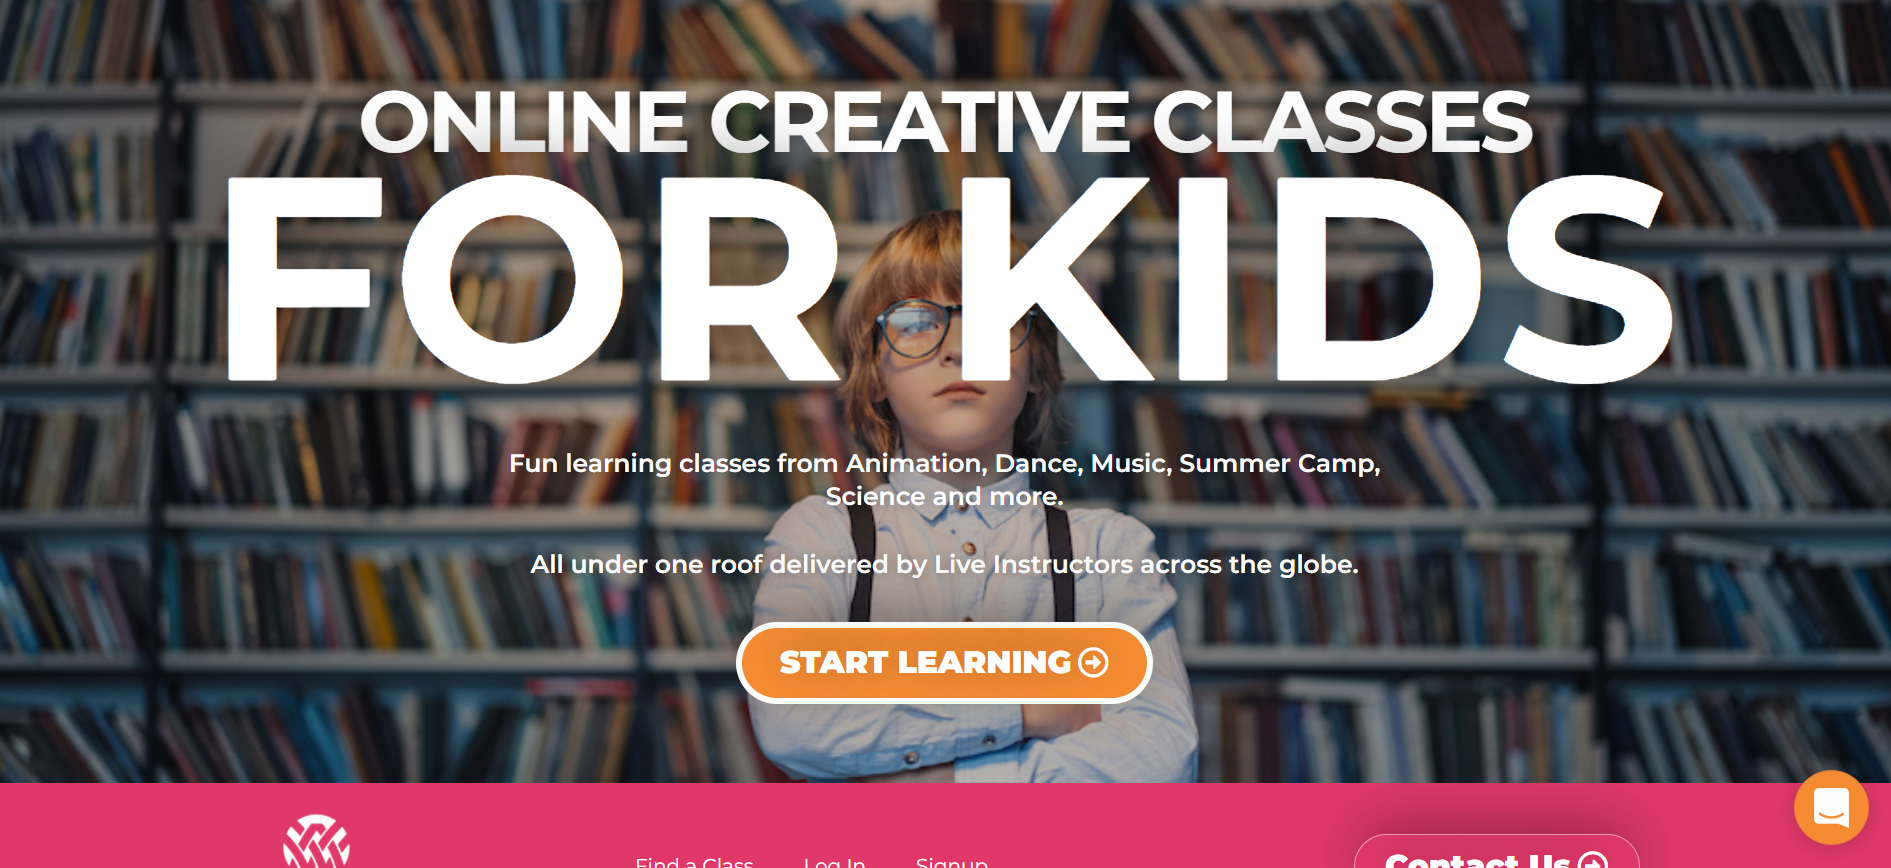
Task: Open the Find a Class link
Action: (x=694, y=861)
